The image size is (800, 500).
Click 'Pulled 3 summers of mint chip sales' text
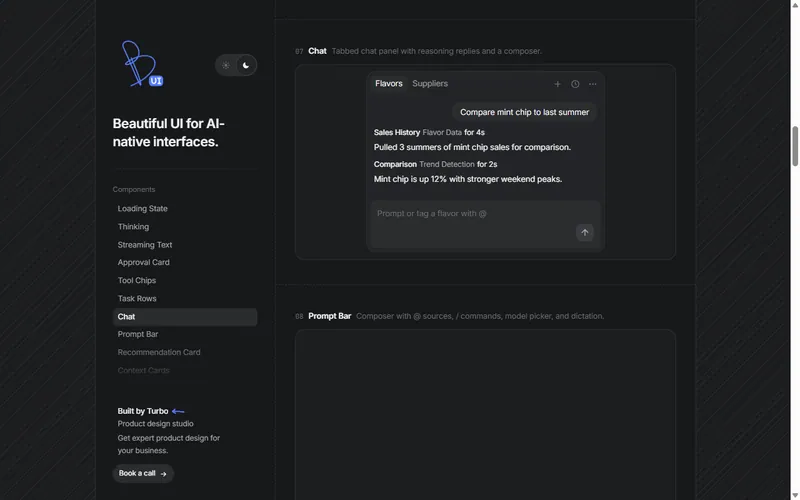(x=472, y=147)
